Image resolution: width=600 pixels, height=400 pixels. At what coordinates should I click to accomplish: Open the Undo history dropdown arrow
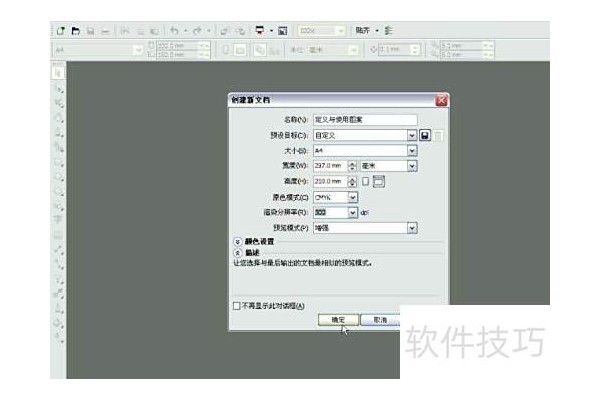(186, 31)
